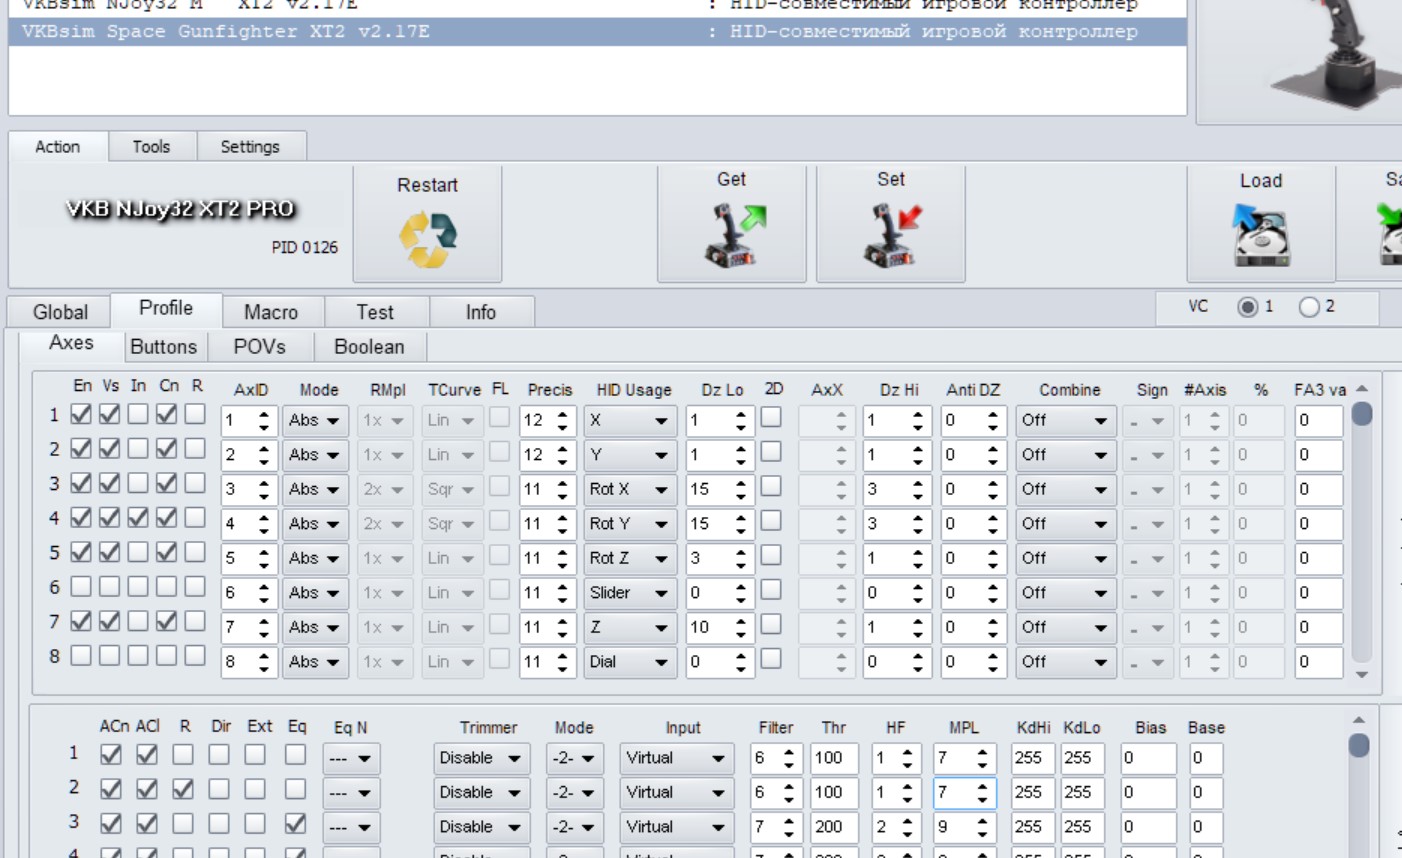Click the Get joystick icon with green arrow

coord(736,235)
